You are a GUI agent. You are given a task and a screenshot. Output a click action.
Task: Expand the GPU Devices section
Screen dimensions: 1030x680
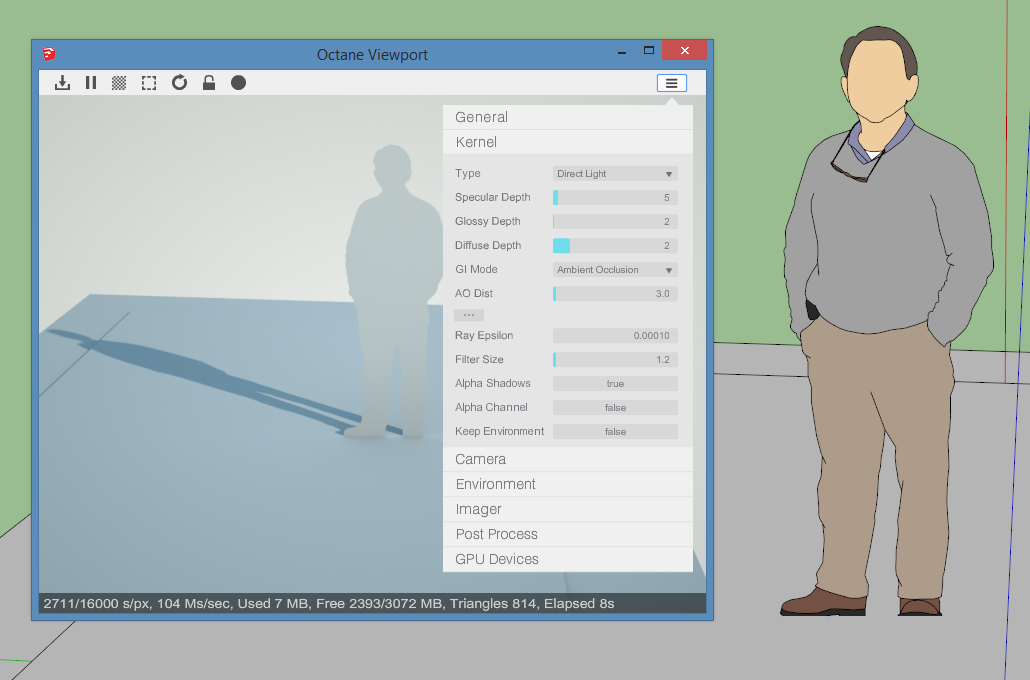coord(568,559)
